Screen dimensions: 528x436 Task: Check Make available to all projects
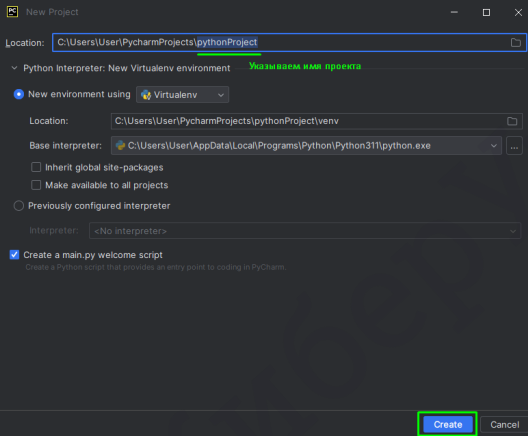pos(36,185)
